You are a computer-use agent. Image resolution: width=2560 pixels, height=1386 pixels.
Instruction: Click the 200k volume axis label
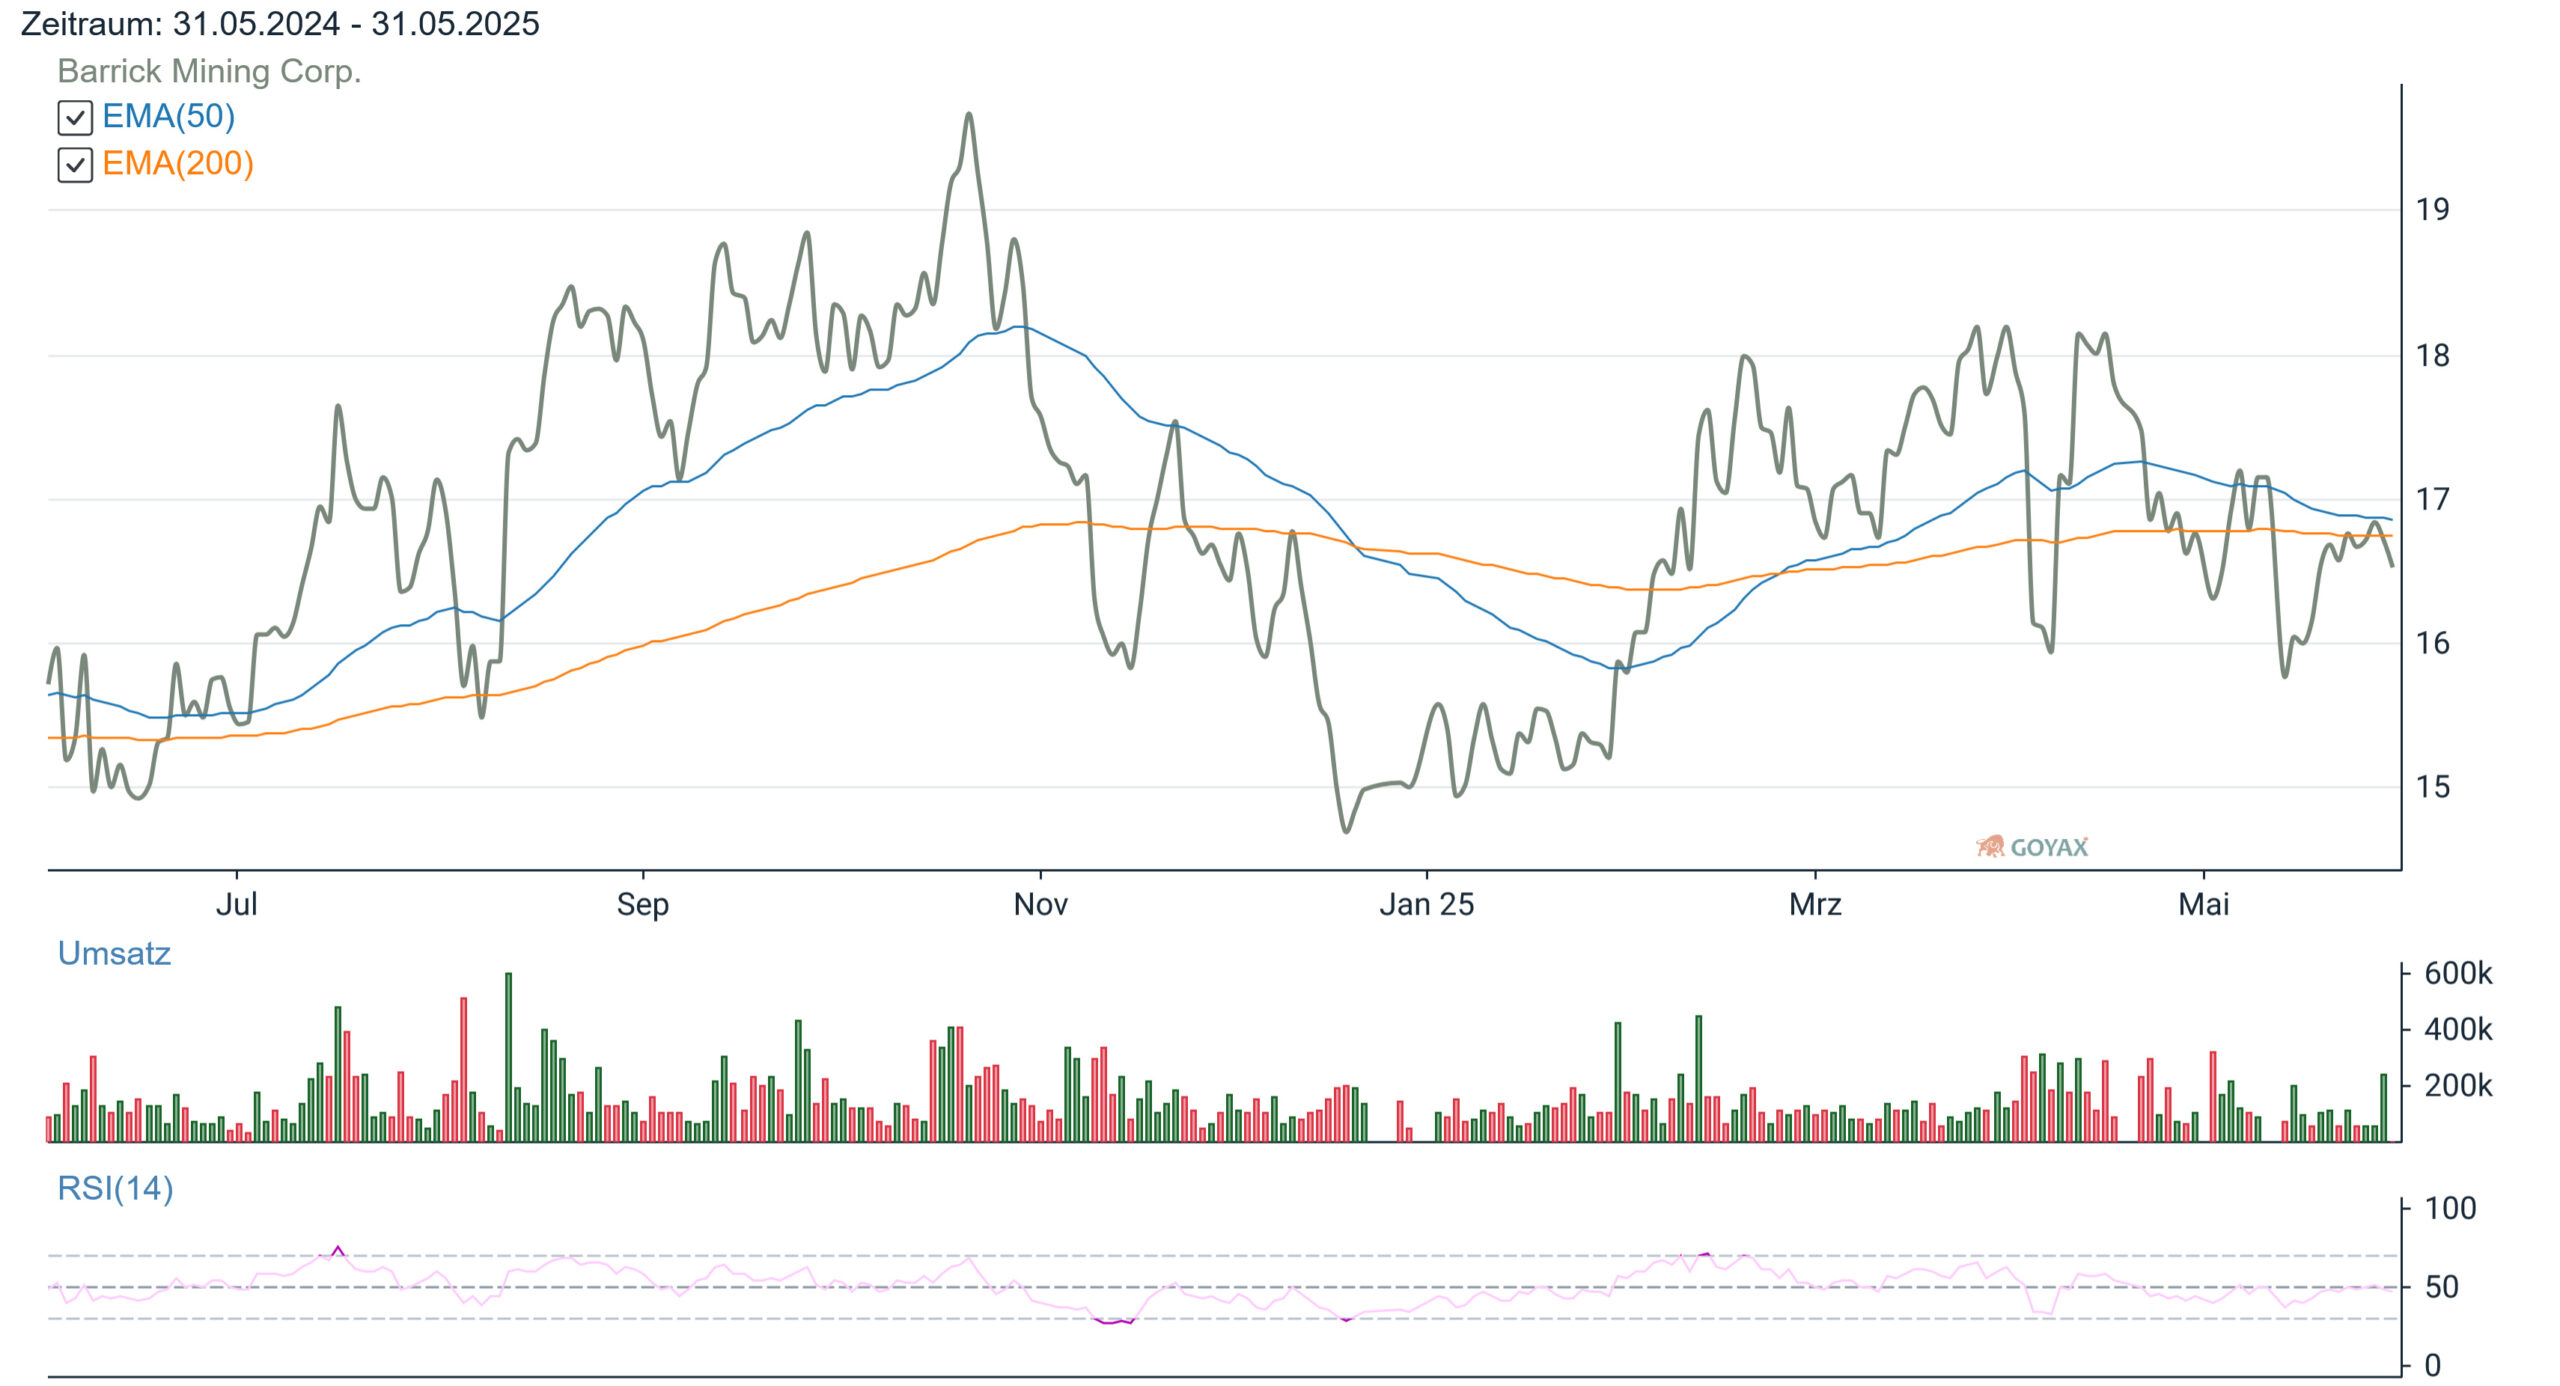(2458, 1085)
